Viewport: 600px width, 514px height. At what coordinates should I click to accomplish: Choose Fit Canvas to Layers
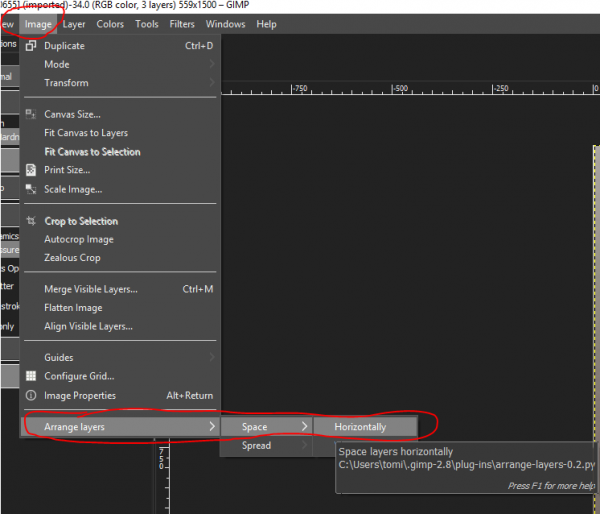point(120,133)
